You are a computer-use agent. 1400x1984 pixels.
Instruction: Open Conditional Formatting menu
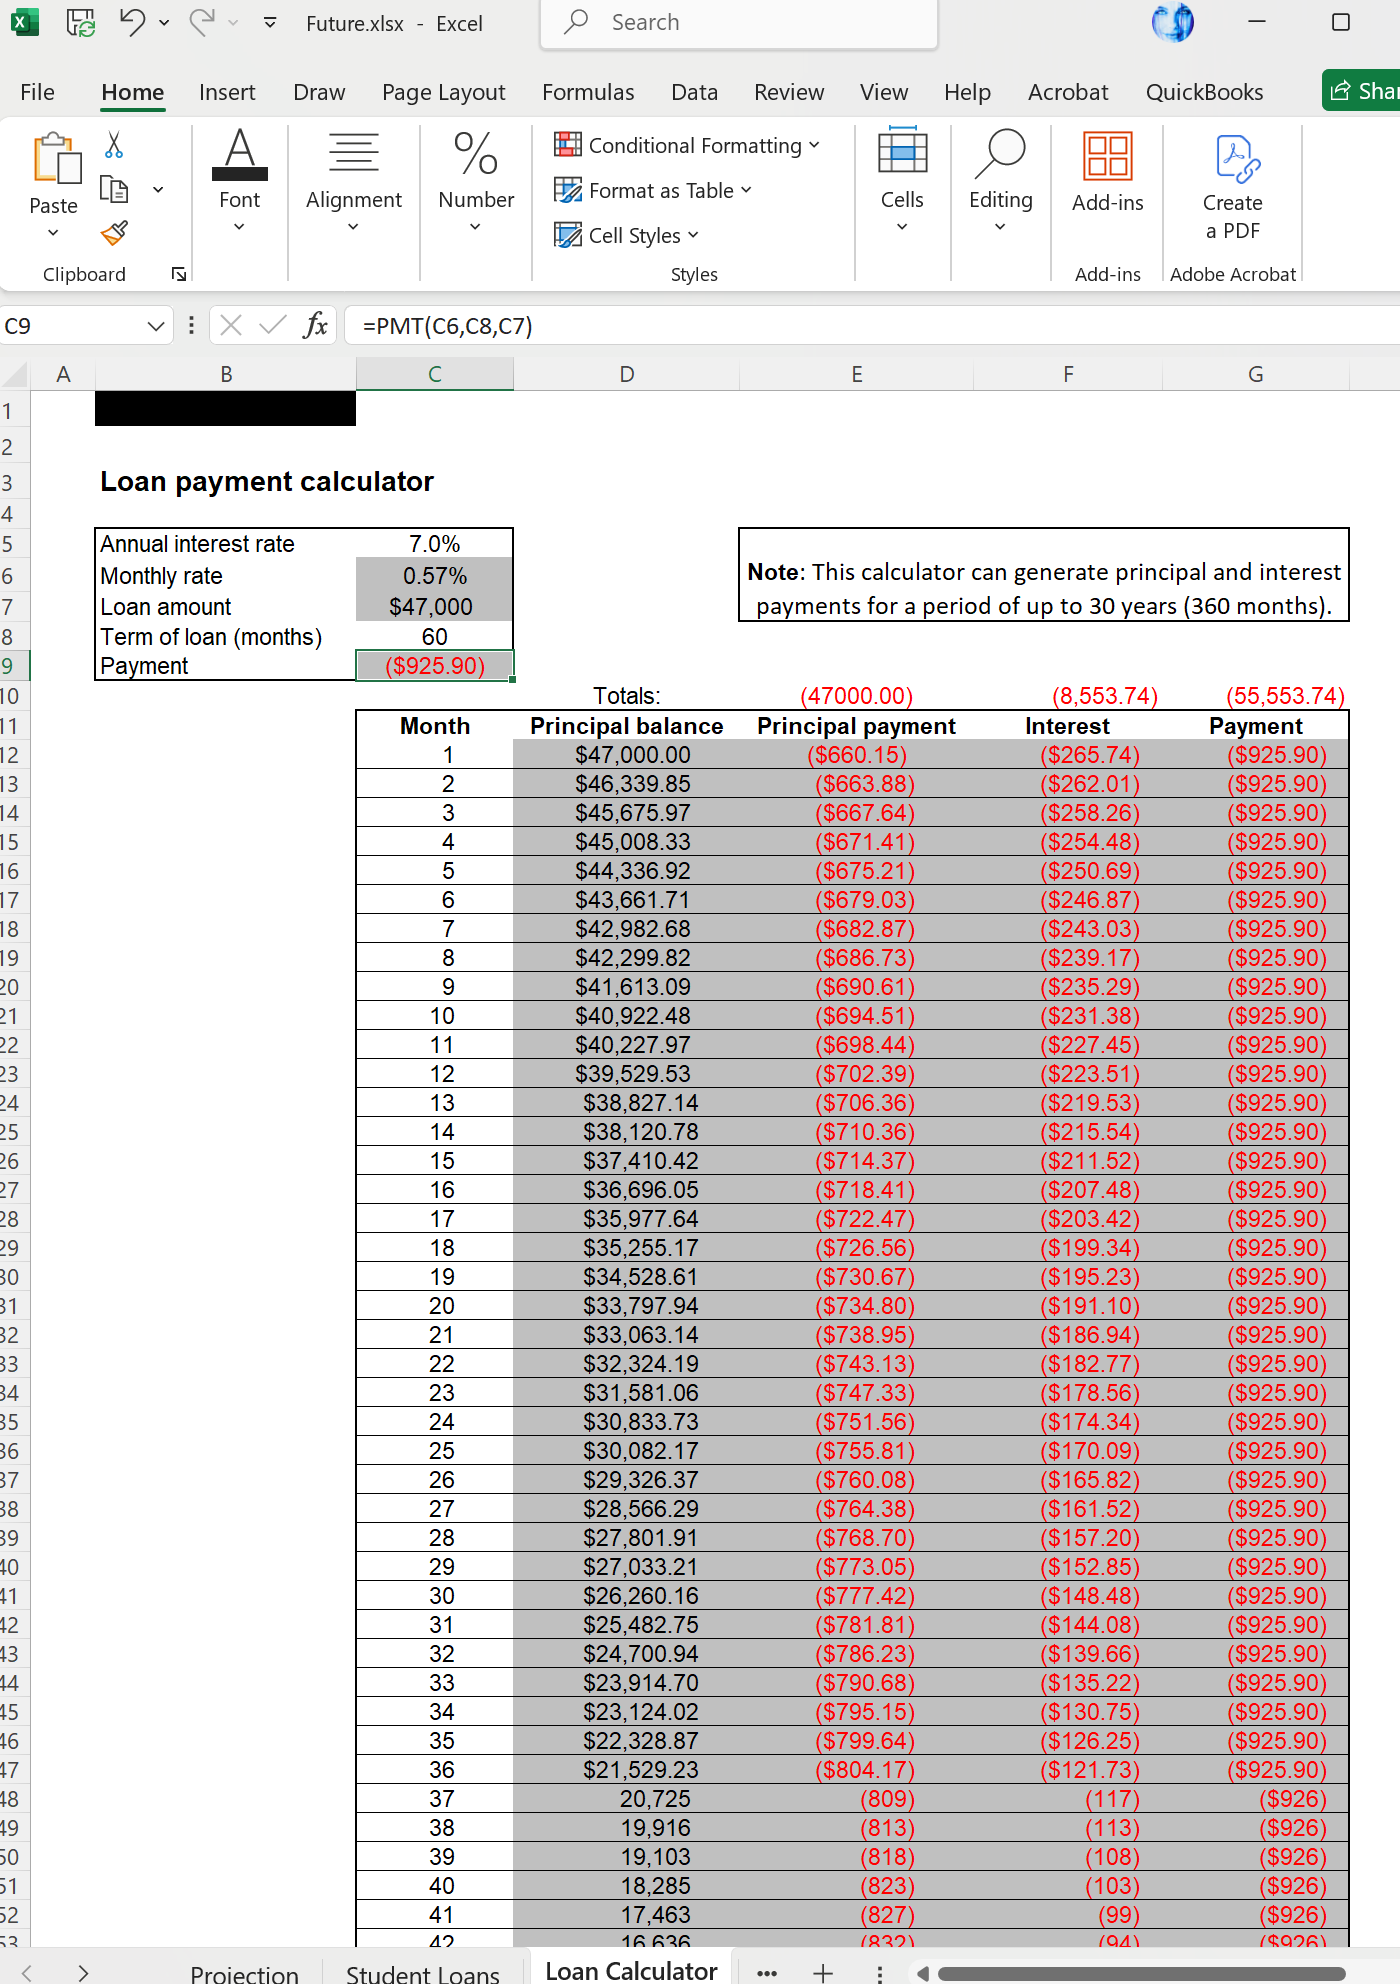pos(687,146)
